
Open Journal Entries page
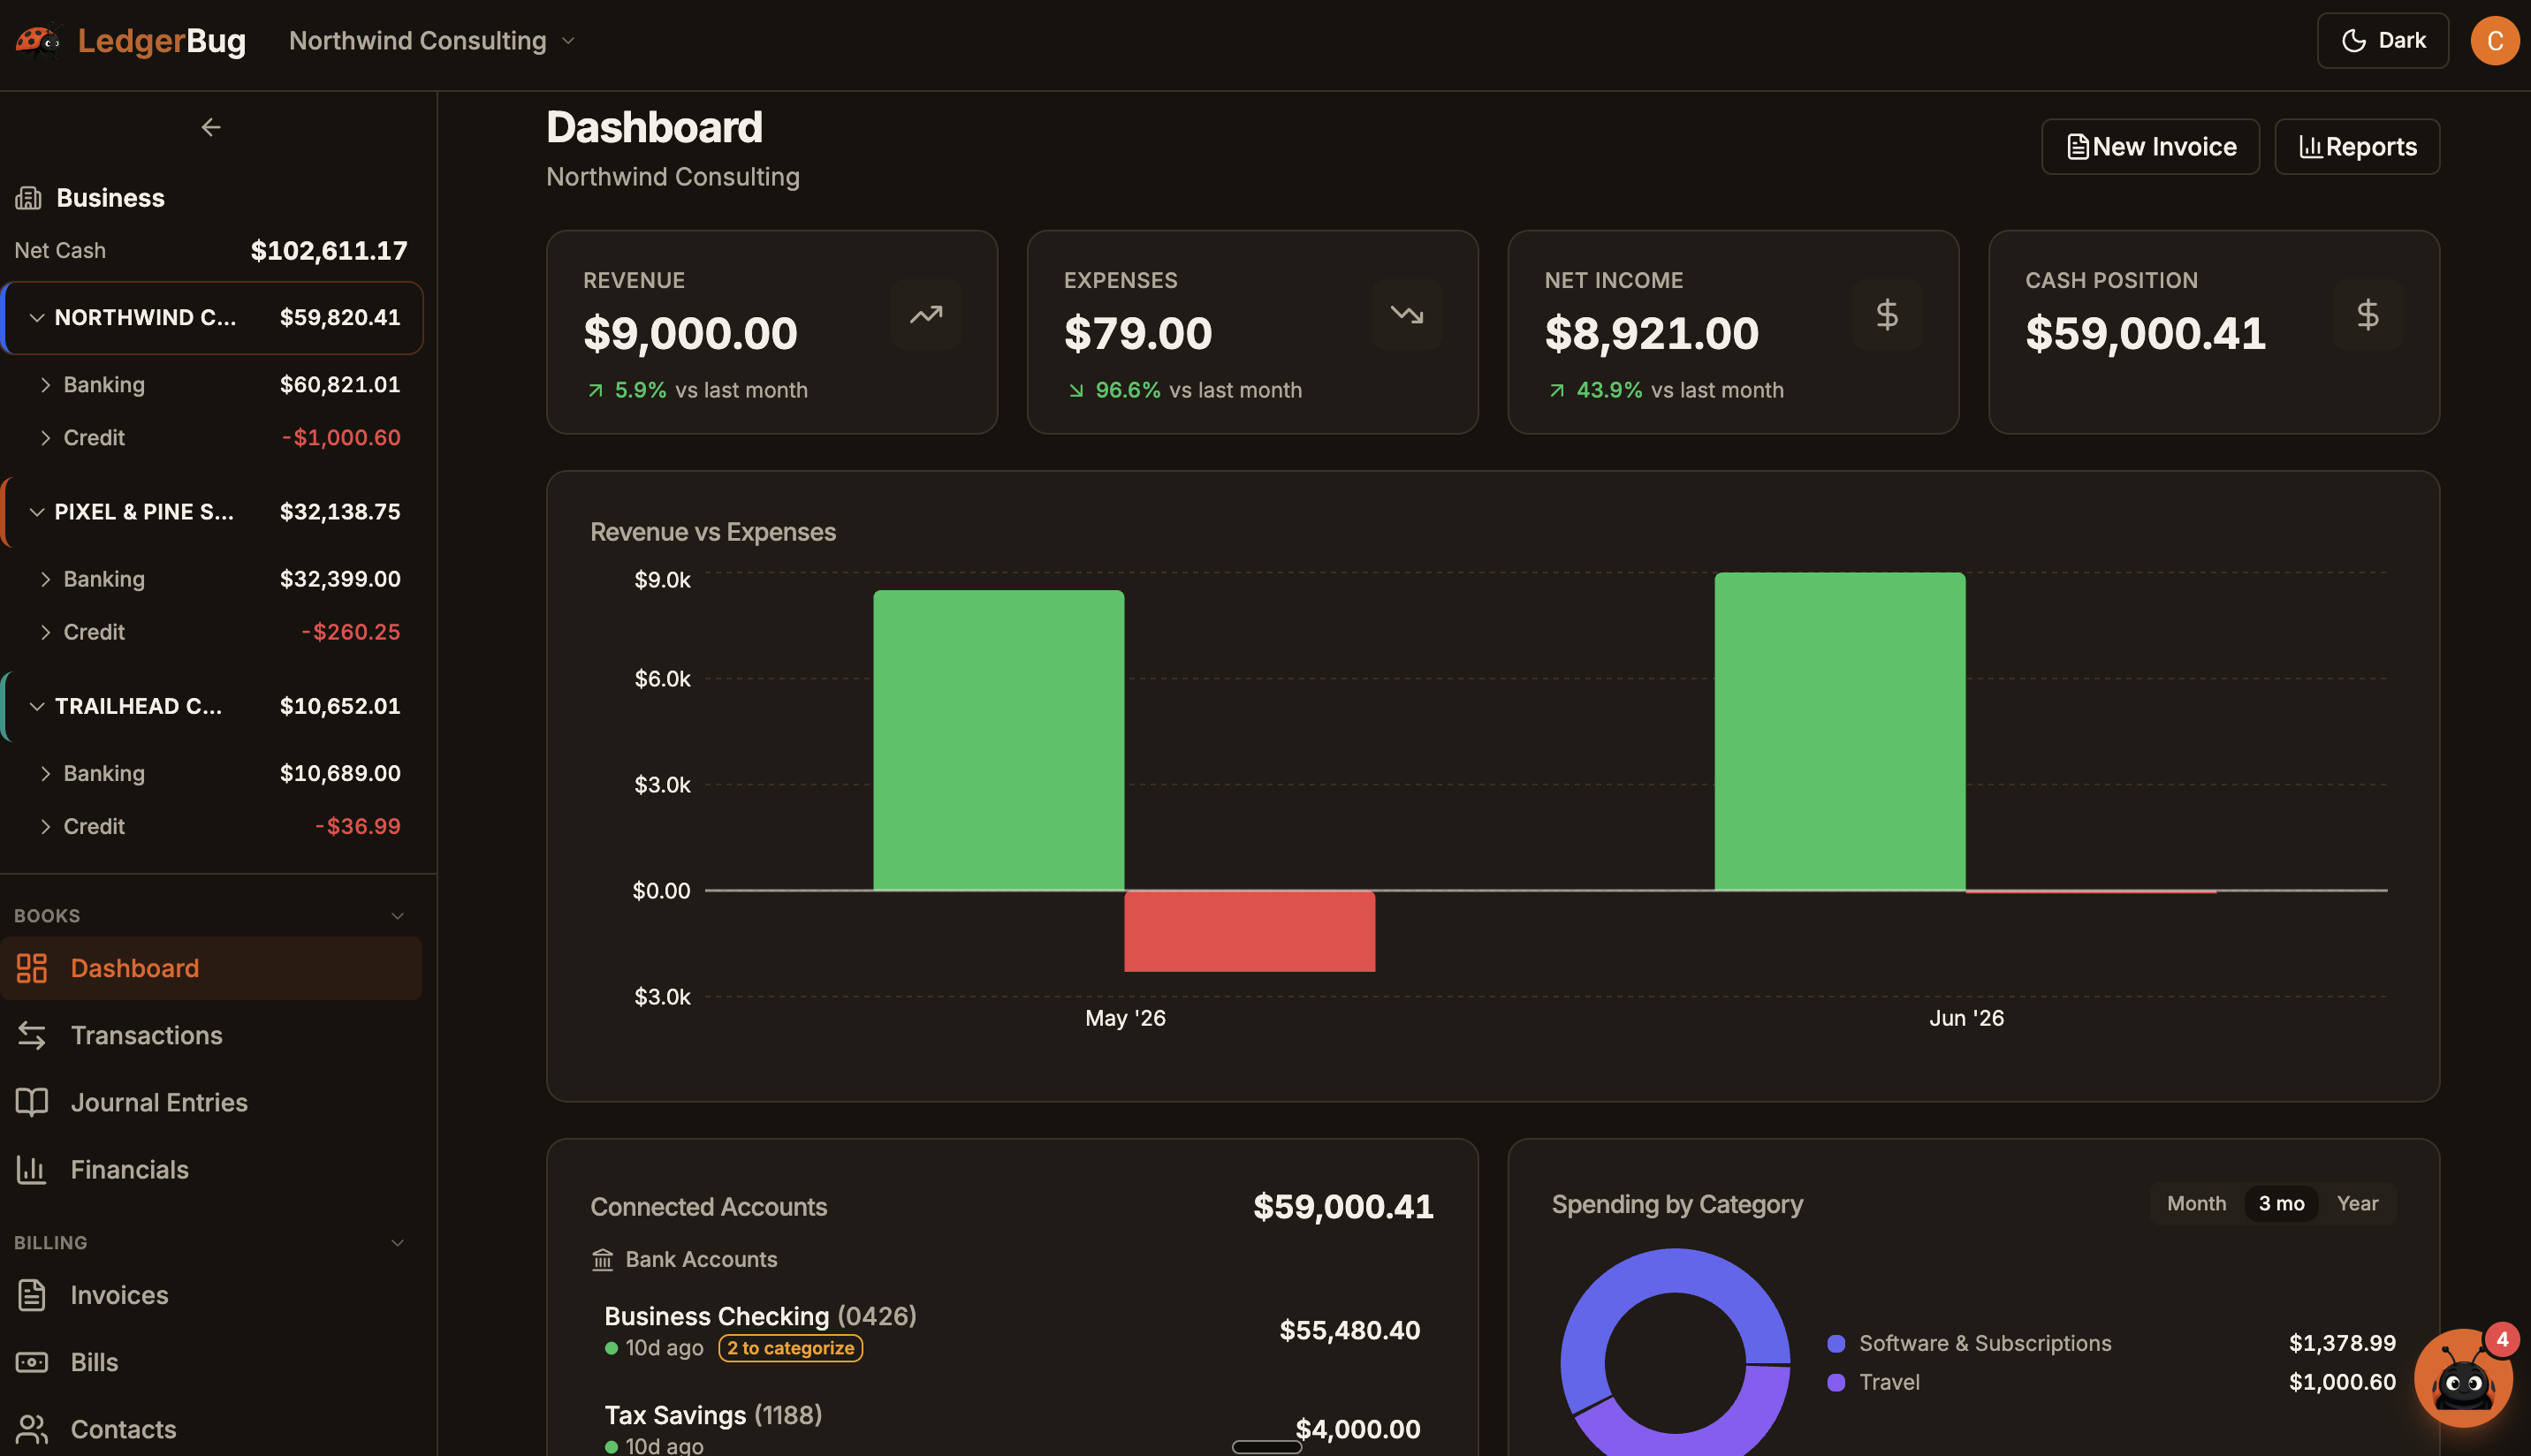(211, 1102)
